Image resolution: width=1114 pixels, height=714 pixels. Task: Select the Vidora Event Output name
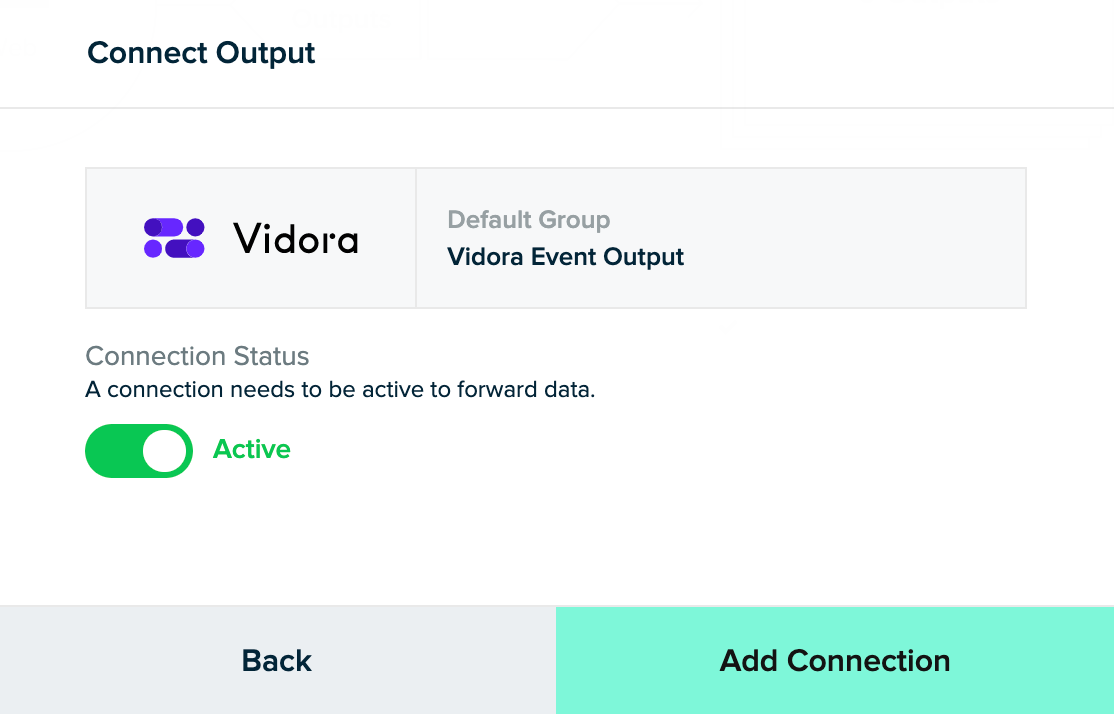tap(566, 256)
